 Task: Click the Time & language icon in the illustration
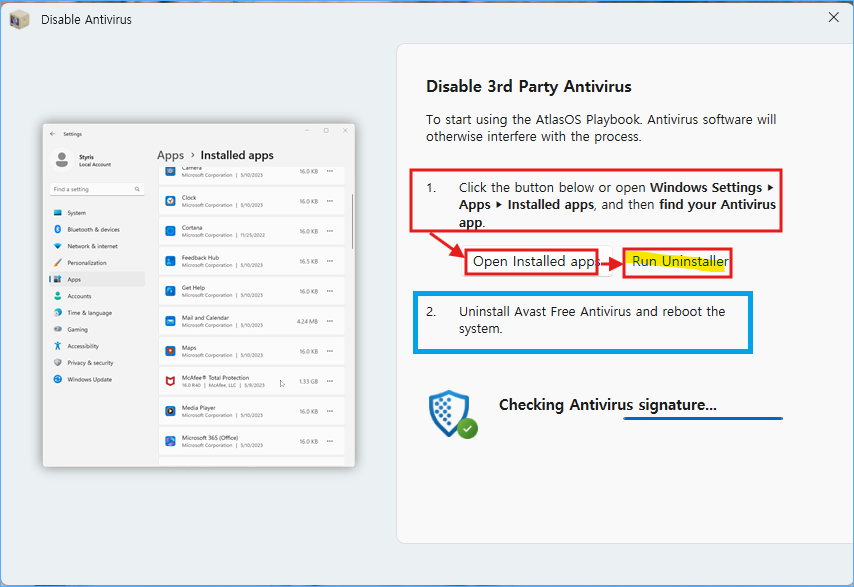(x=58, y=313)
